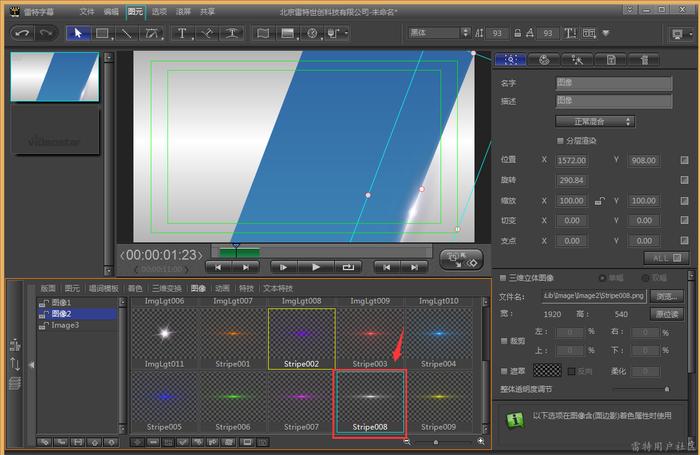Viewport: 700px width, 455px height.
Task: Click the stacked layers icon on left strip
Action: point(15,383)
